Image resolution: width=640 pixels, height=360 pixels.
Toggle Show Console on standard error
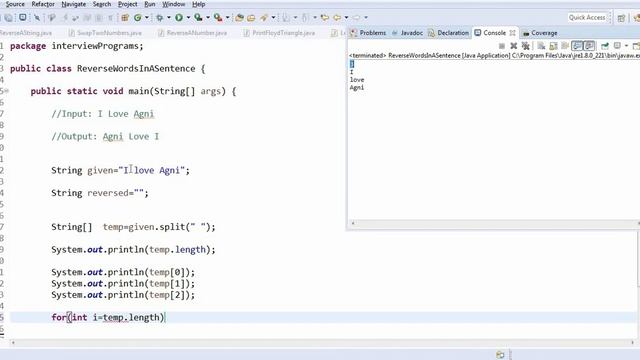[589, 46]
